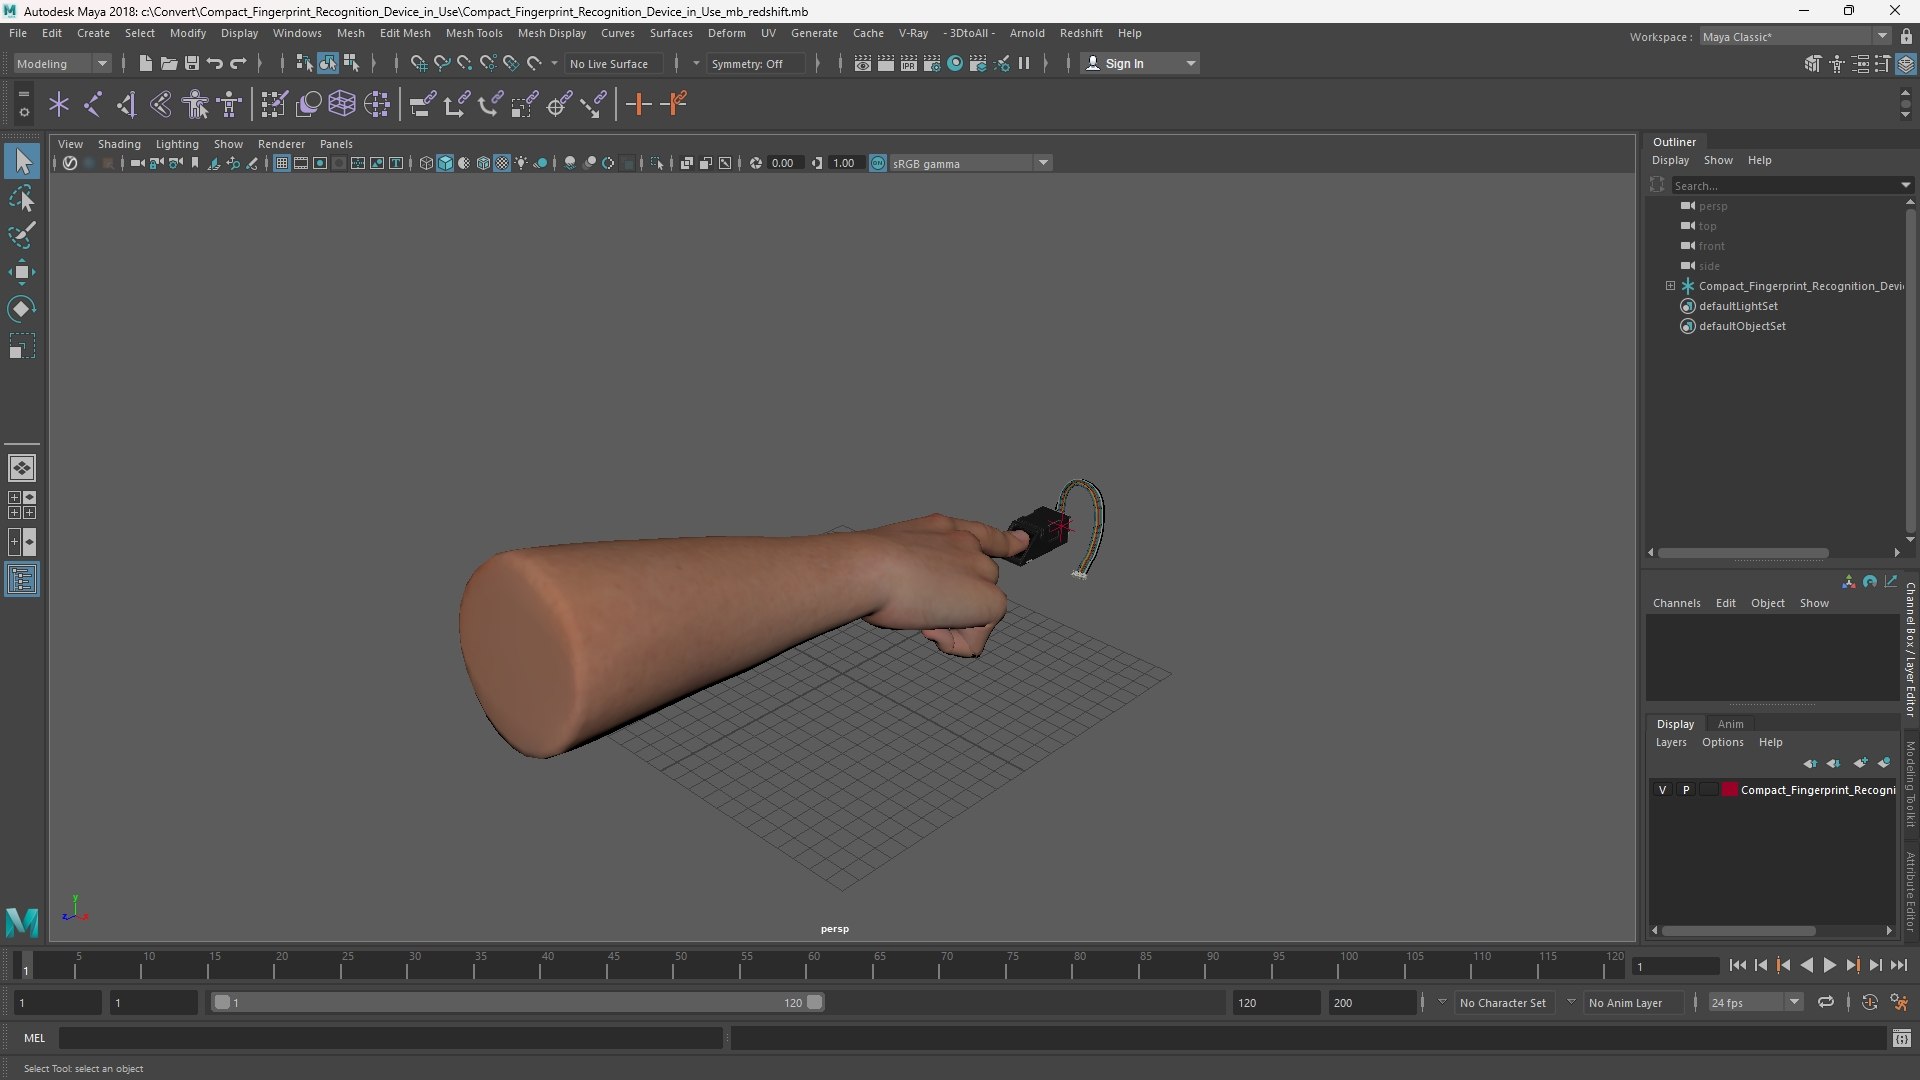1920x1080 pixels.
Task: Expand Compact_Fingerprint_Recognition_Device node in Outliner
Action: point(1670,286)
